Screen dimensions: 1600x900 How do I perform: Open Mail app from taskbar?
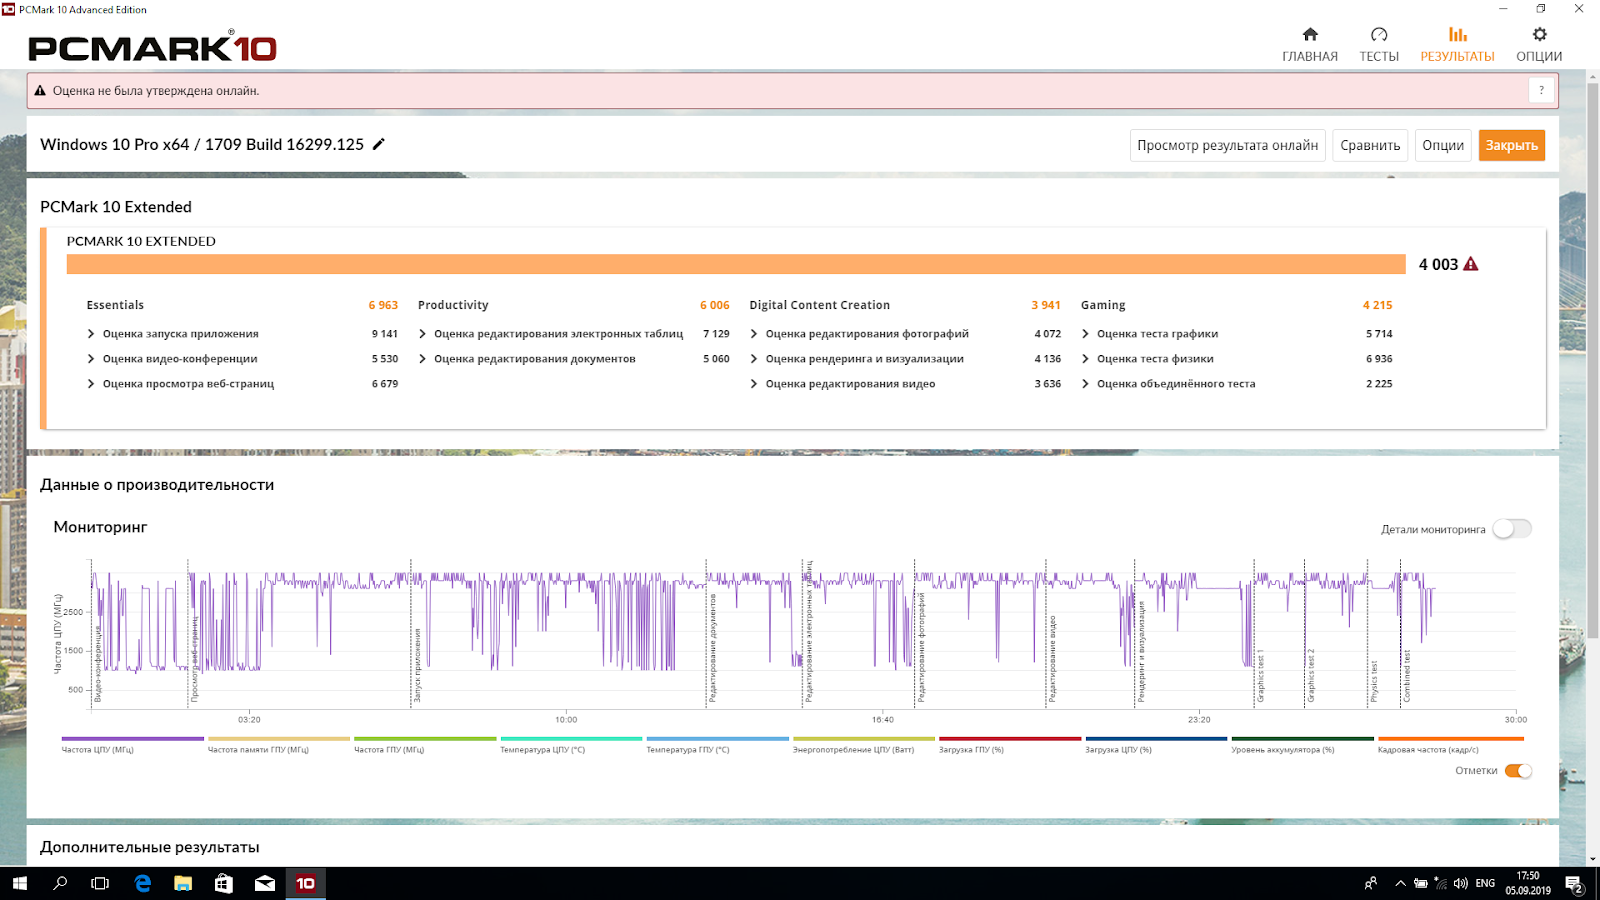265,883
